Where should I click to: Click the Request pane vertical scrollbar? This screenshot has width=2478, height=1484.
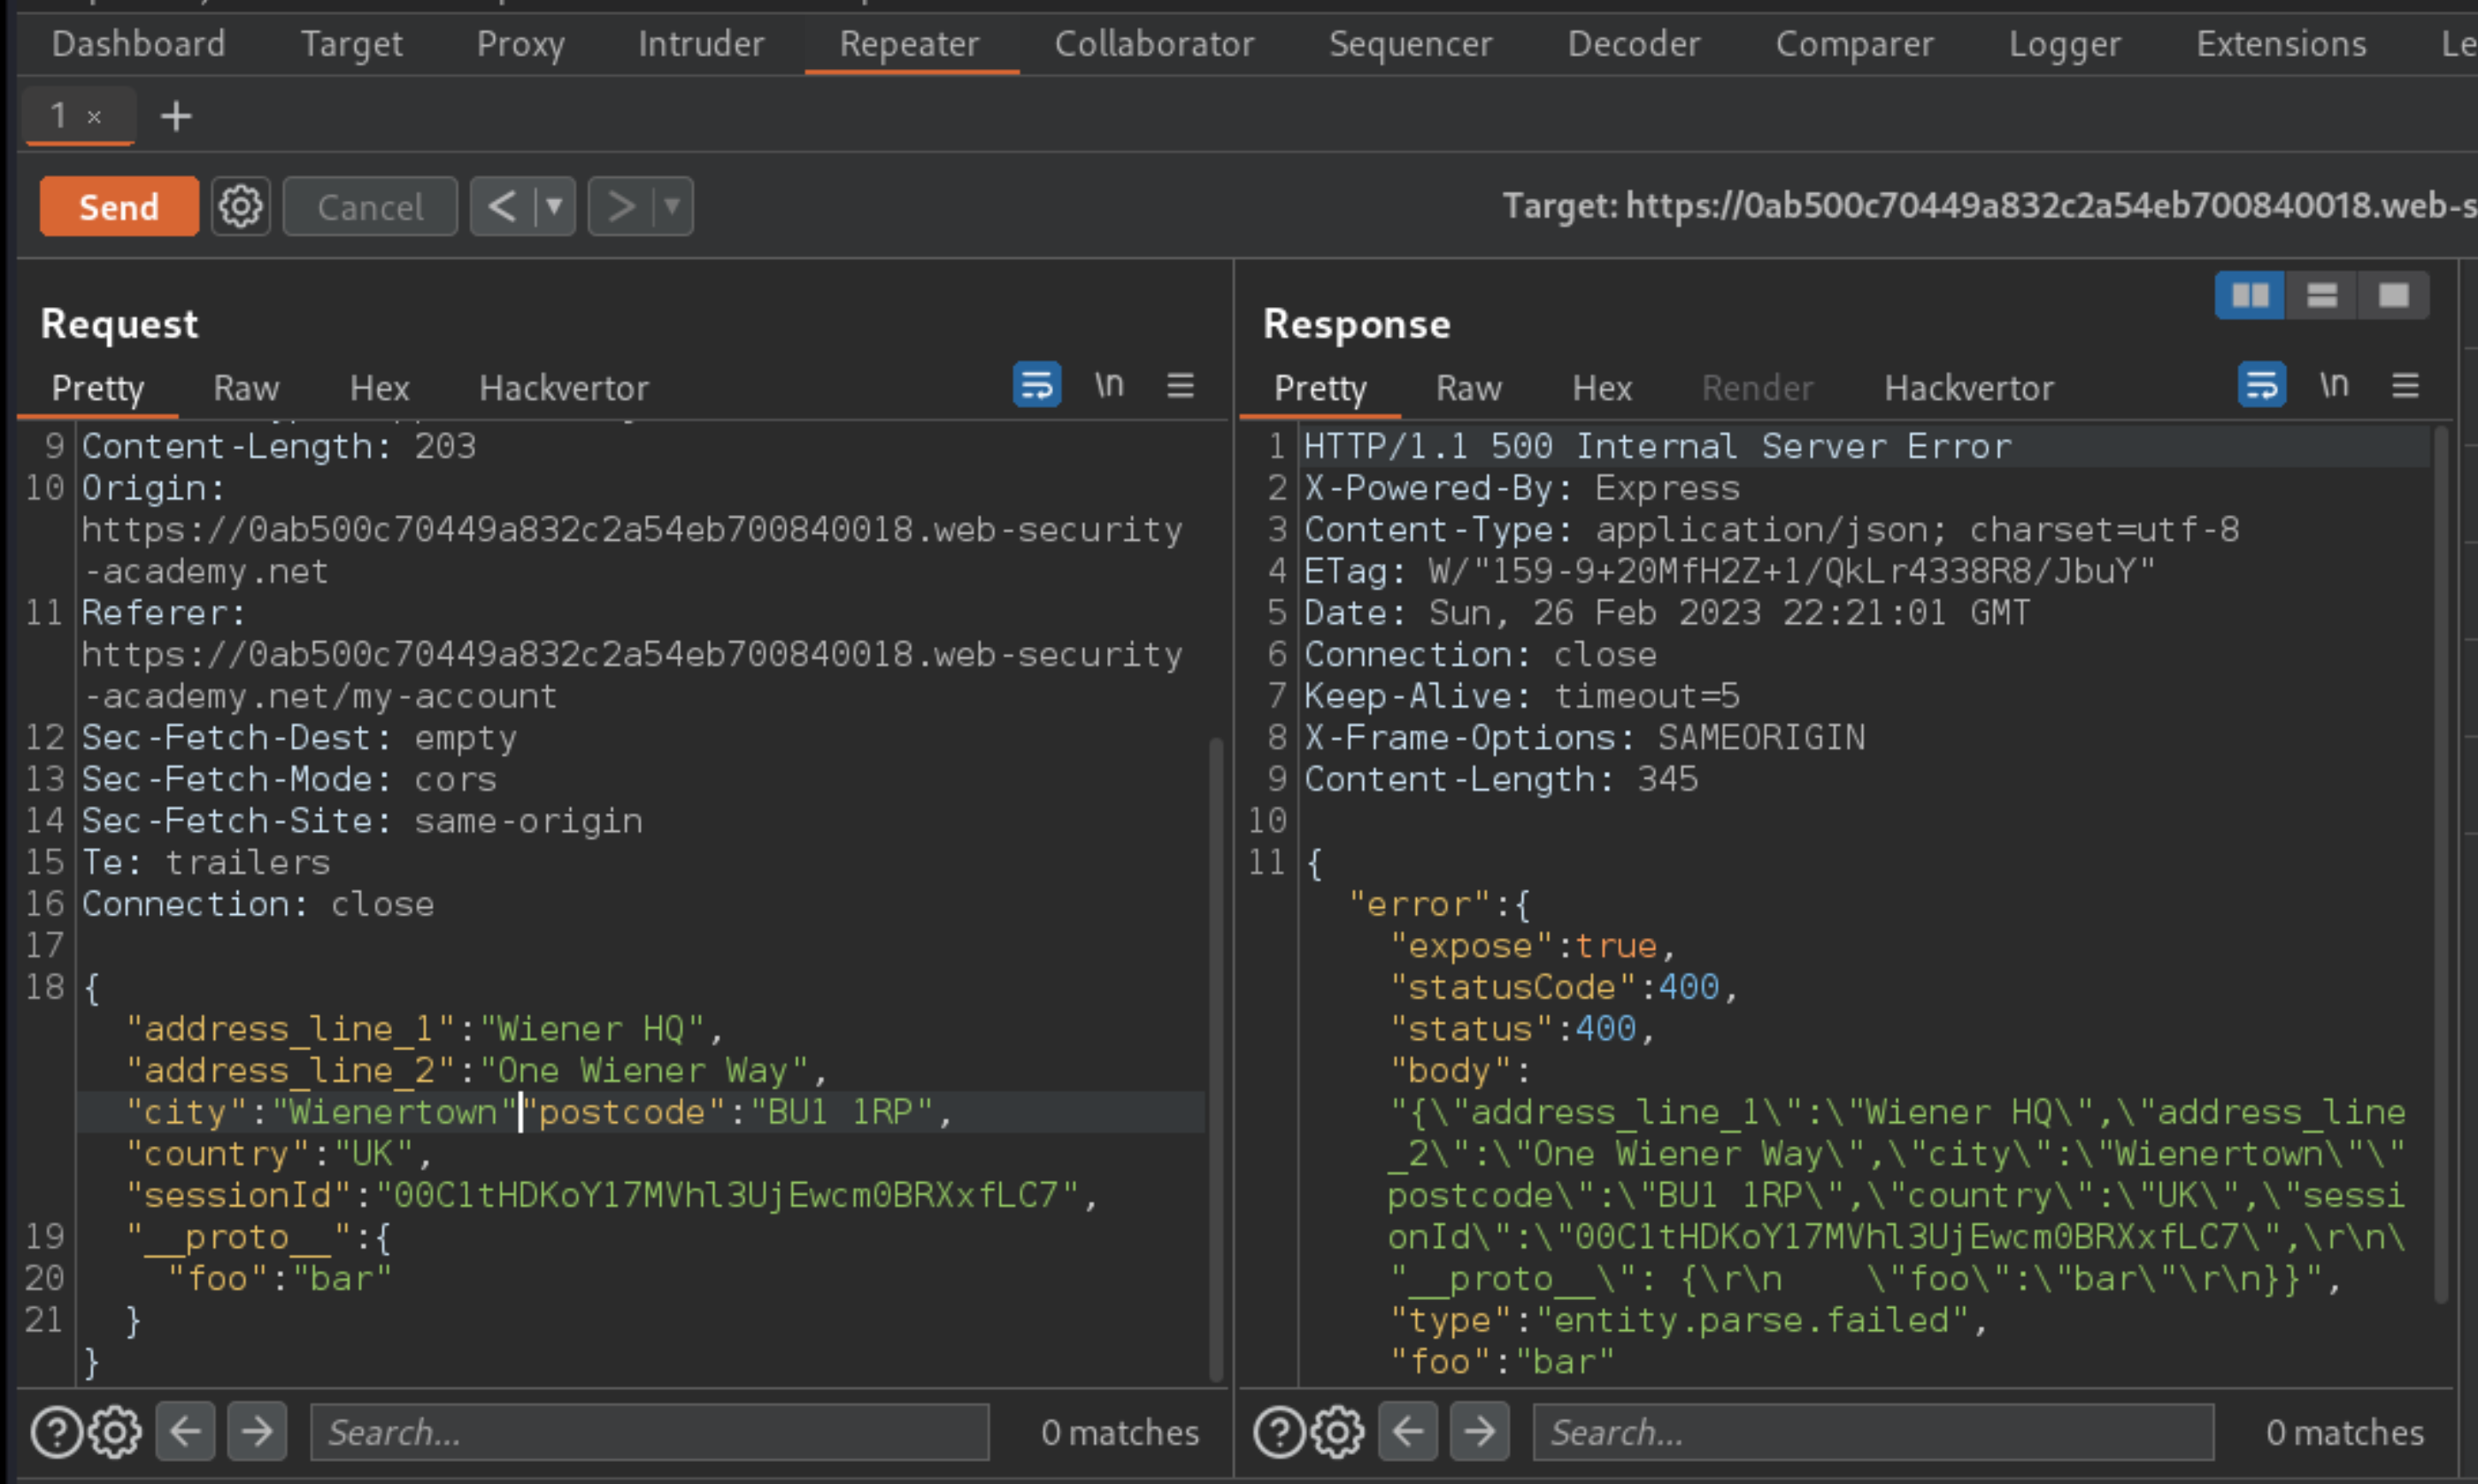pyautogui.click(x=1216, y=1058)
